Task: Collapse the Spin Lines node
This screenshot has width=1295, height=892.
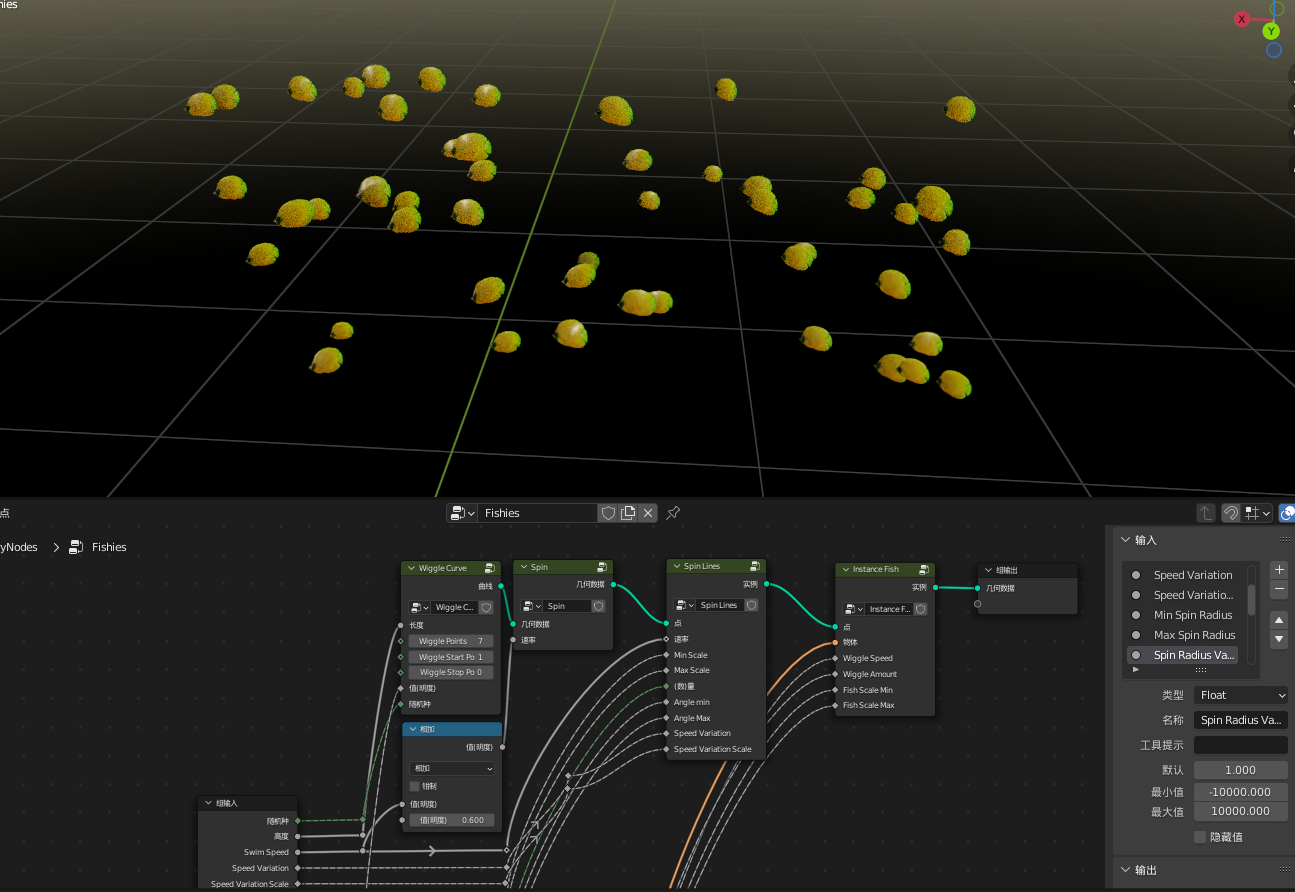Action: [x=675, y=566]
